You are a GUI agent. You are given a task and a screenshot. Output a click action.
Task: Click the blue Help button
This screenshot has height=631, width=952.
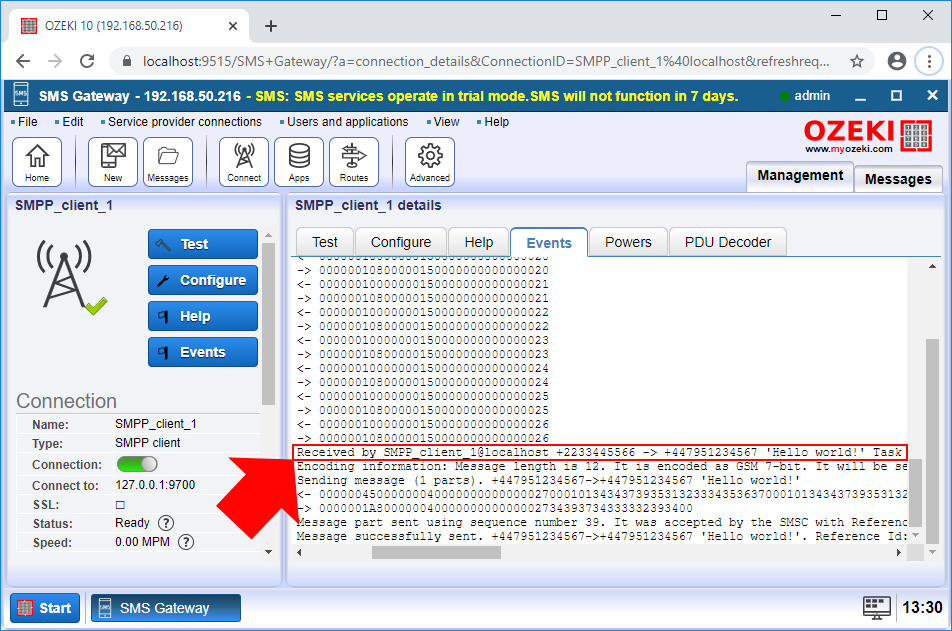(x=203, y=316)
